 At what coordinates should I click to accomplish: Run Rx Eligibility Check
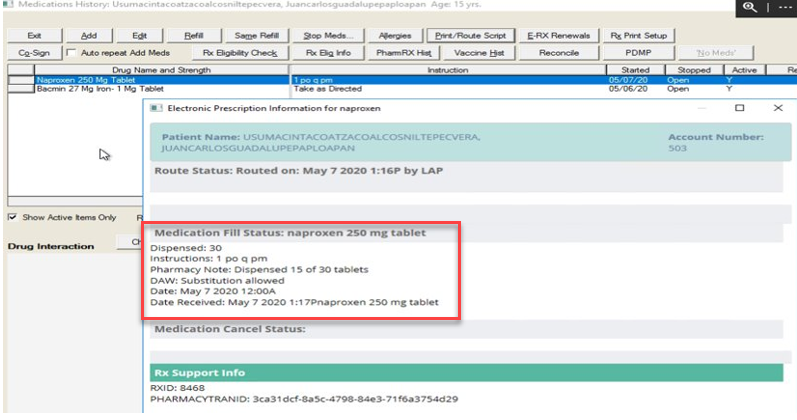point(239,53)
